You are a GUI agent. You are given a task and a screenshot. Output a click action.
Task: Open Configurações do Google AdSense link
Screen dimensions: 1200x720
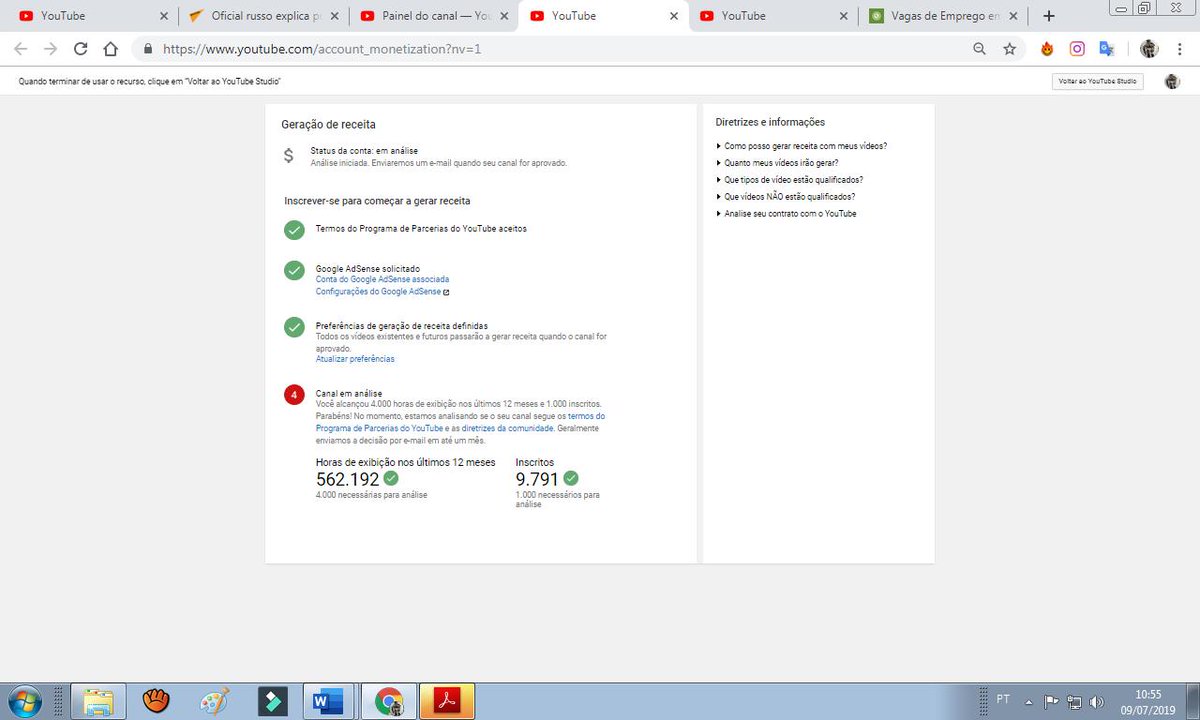tap(379, 292)
